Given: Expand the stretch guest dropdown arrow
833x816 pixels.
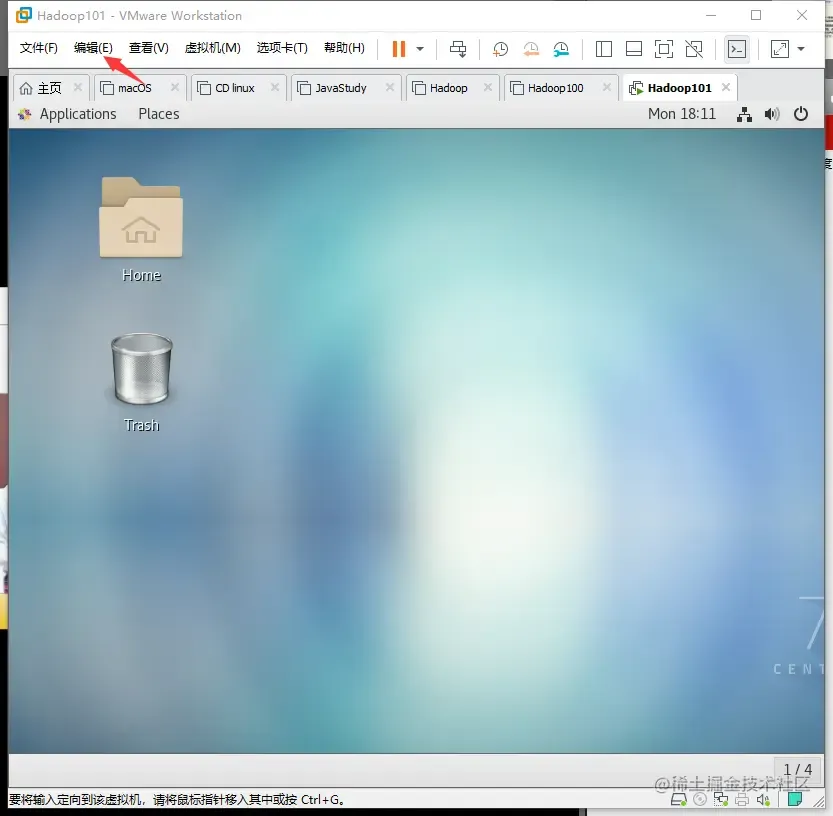Looking at the screenshot, I should 801,49.
